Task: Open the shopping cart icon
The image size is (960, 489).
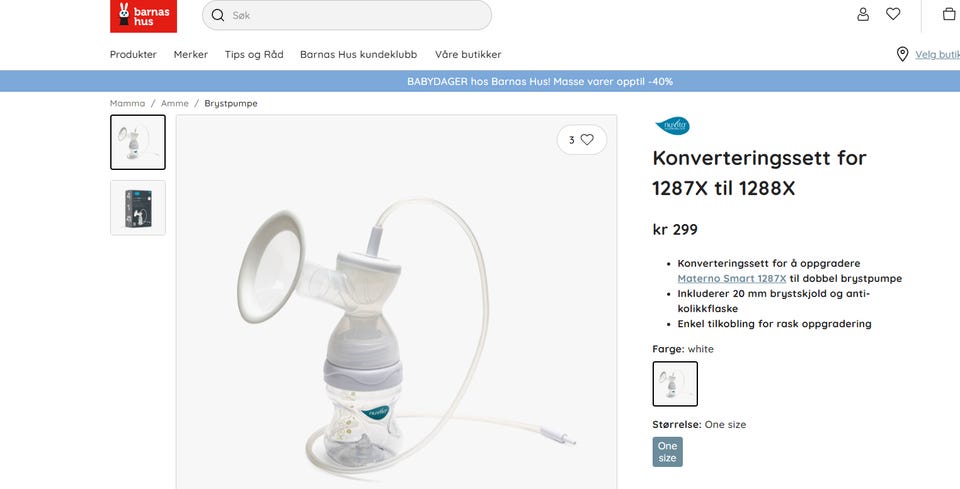Action: coord(950,14)
